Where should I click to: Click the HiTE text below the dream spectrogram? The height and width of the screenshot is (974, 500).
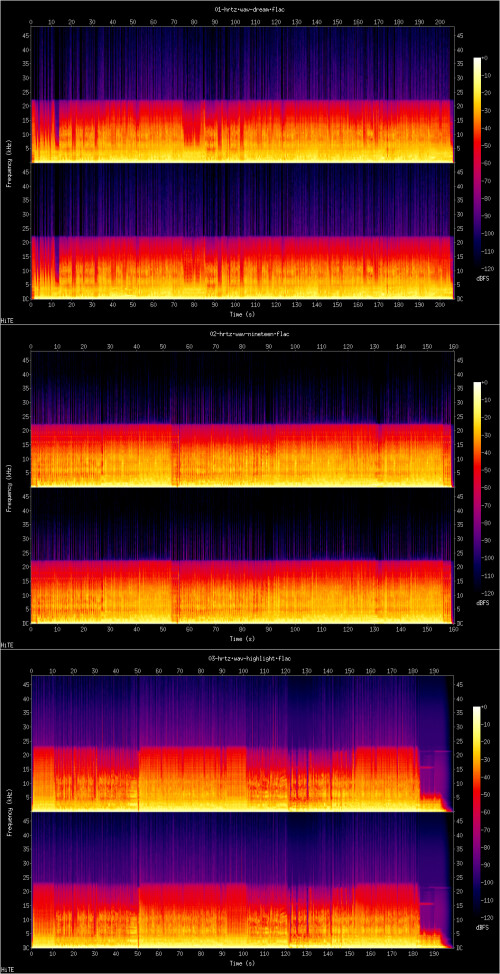point(7,321)
